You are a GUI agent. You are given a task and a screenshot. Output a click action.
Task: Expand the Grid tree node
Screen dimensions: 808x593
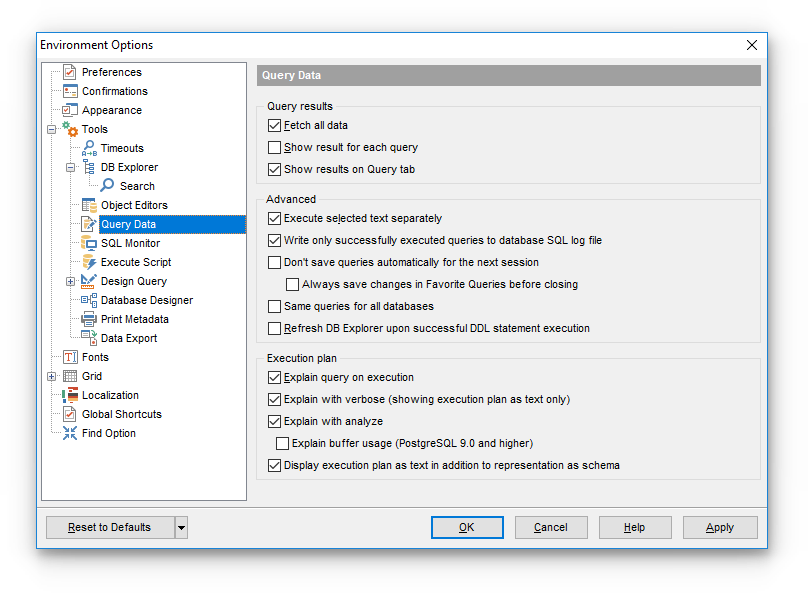52,376
